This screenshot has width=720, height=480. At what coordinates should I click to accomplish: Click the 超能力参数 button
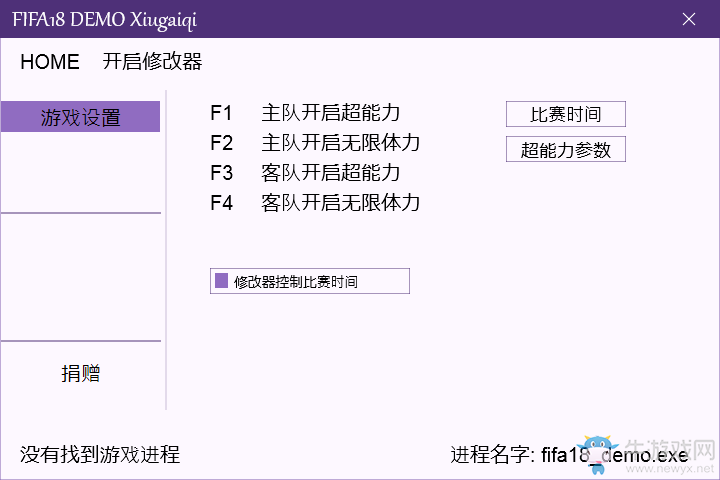[566, 149]
